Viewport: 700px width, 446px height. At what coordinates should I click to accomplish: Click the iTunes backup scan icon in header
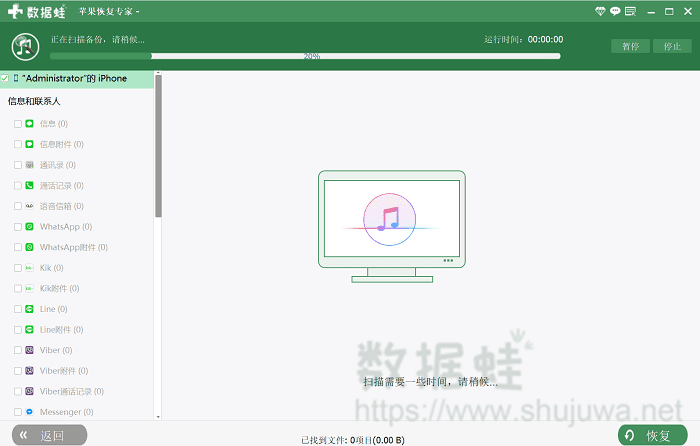pos(25,46)
